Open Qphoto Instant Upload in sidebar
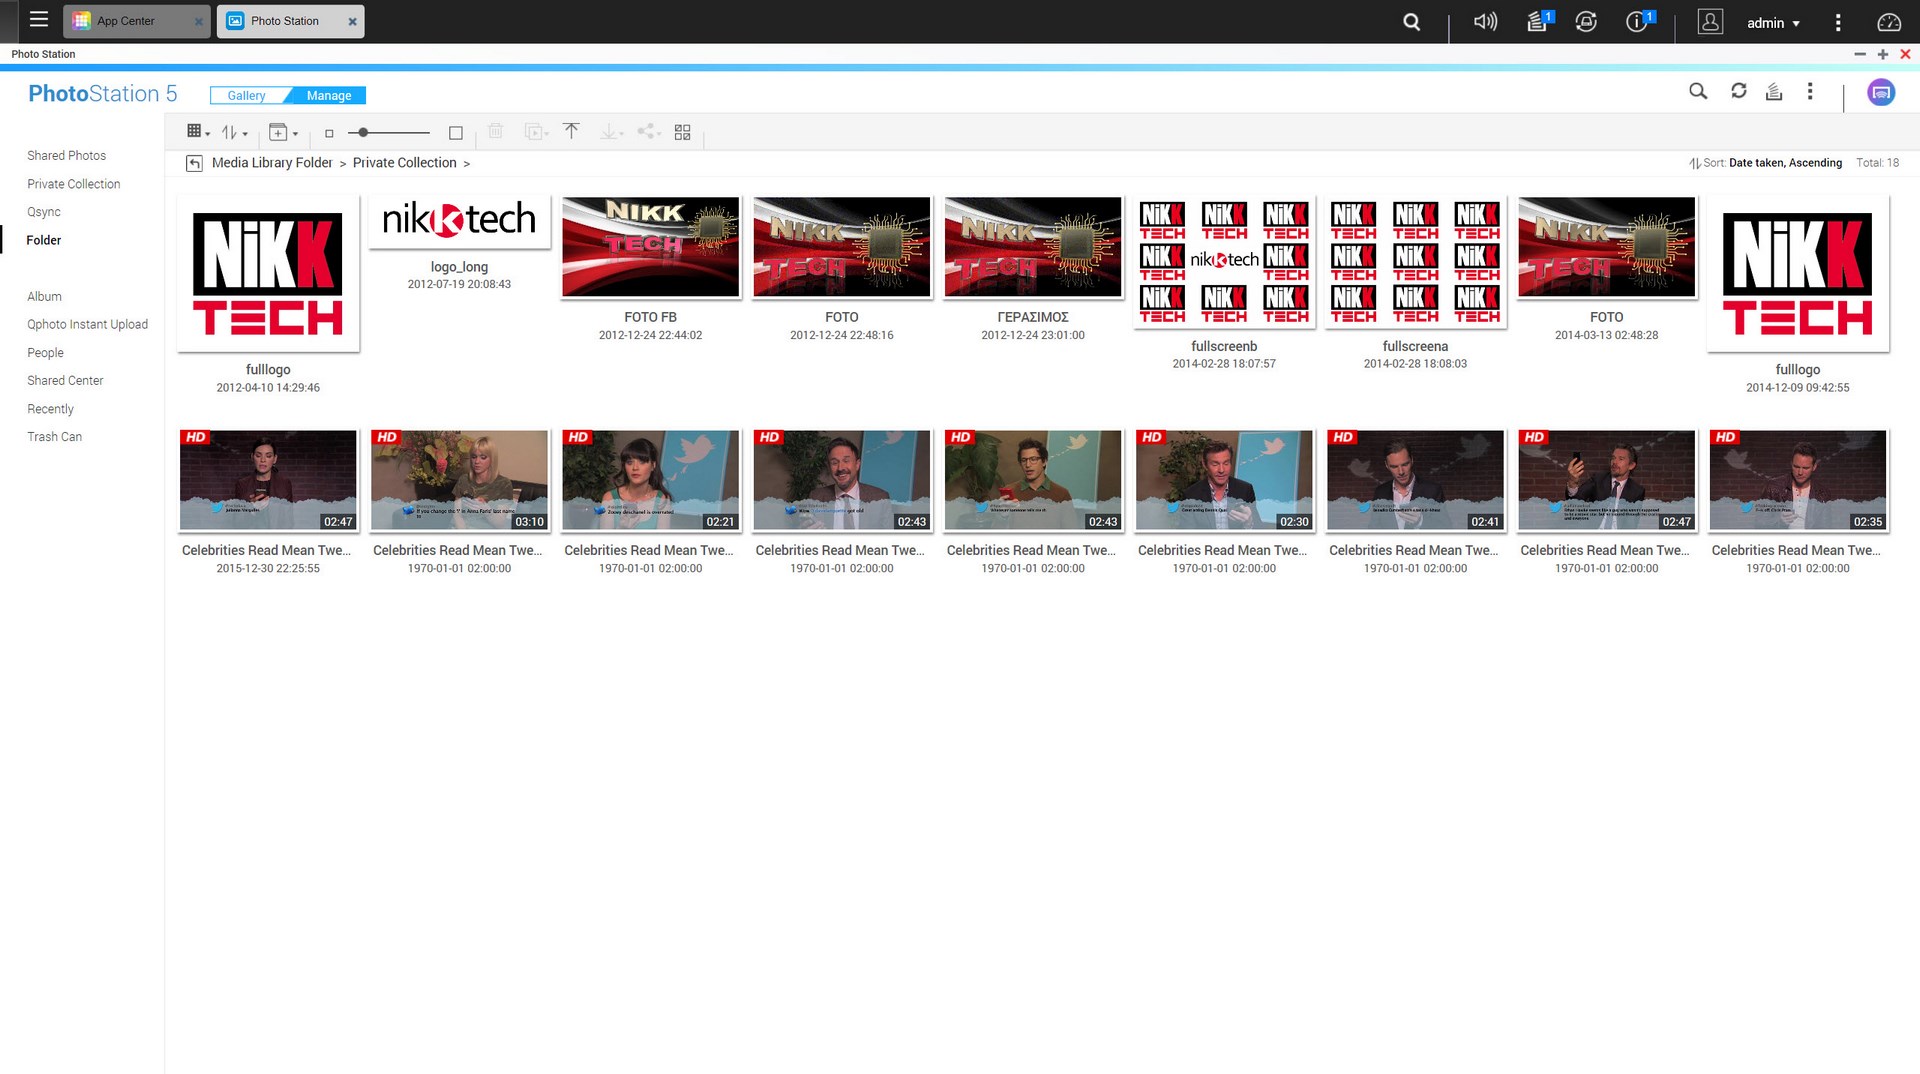Screen dimensions: 1920x1074 point(87,325)
